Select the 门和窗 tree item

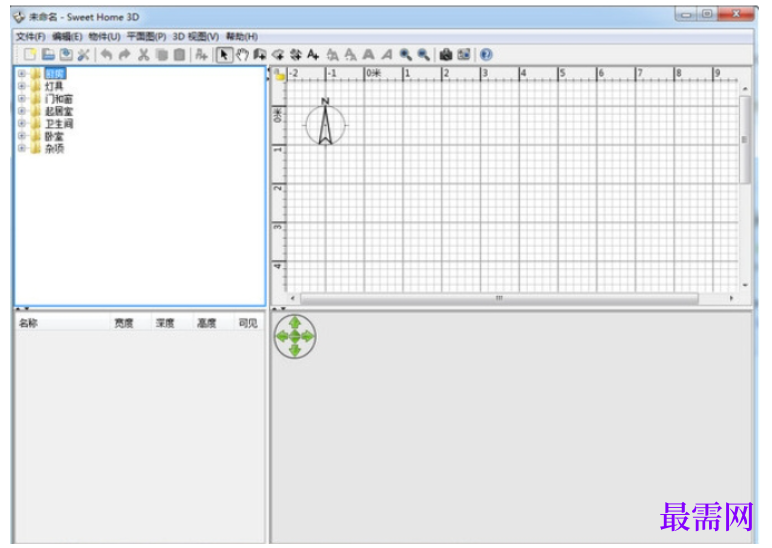click(x=59, y=98)
